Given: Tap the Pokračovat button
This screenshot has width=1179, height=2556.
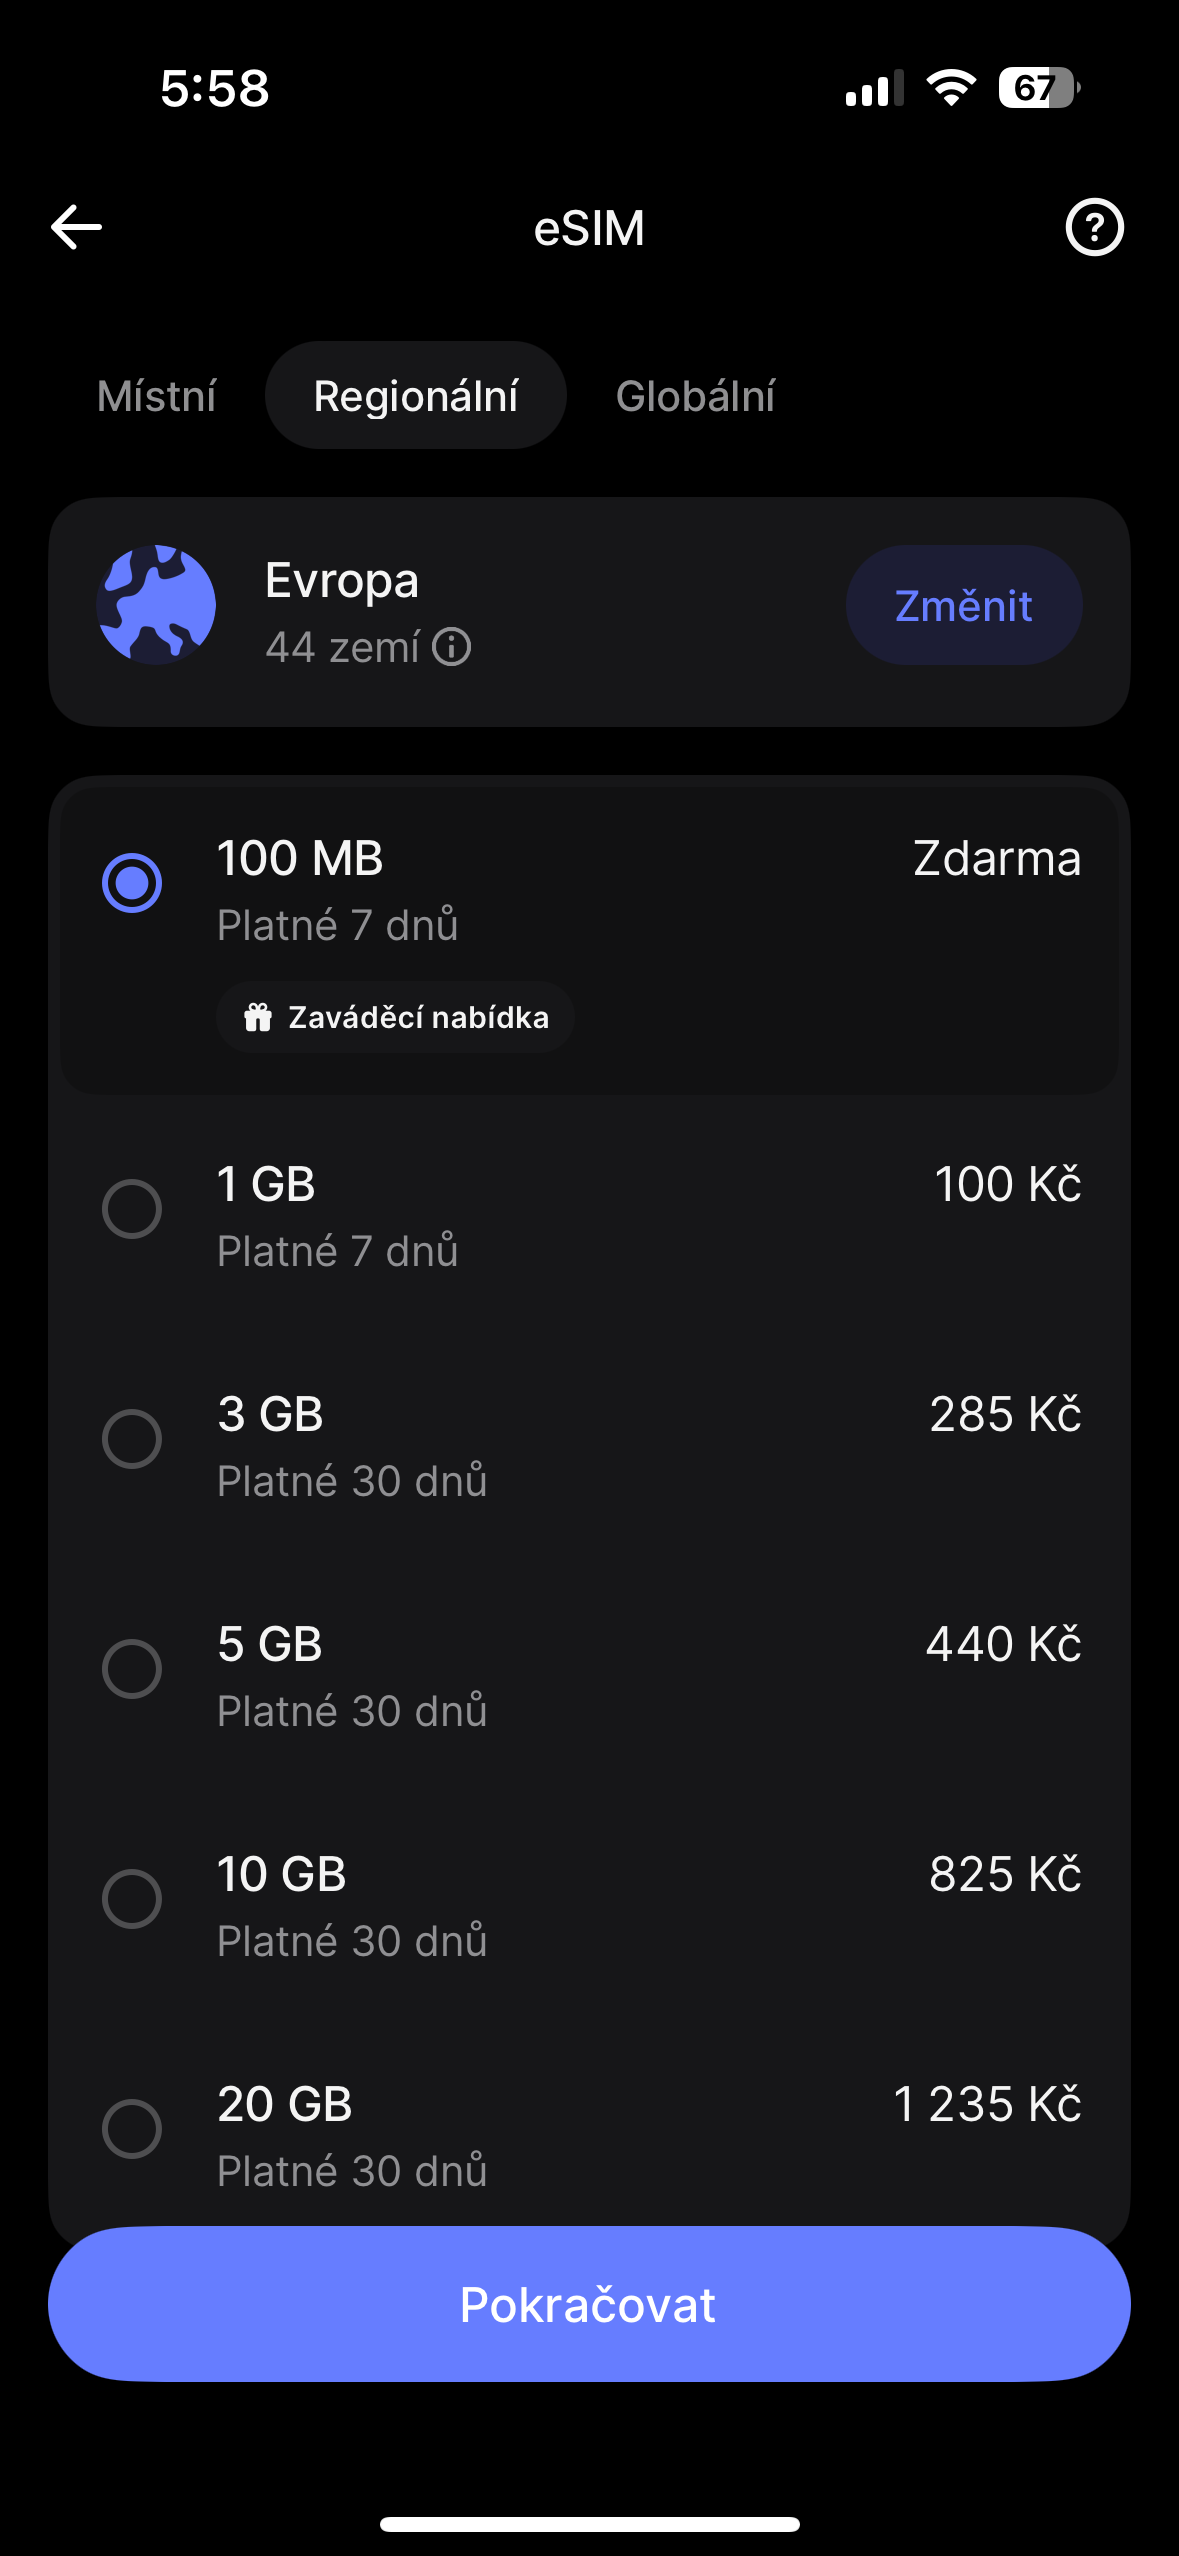Looking at the screenshot, I should [589, 2304].
